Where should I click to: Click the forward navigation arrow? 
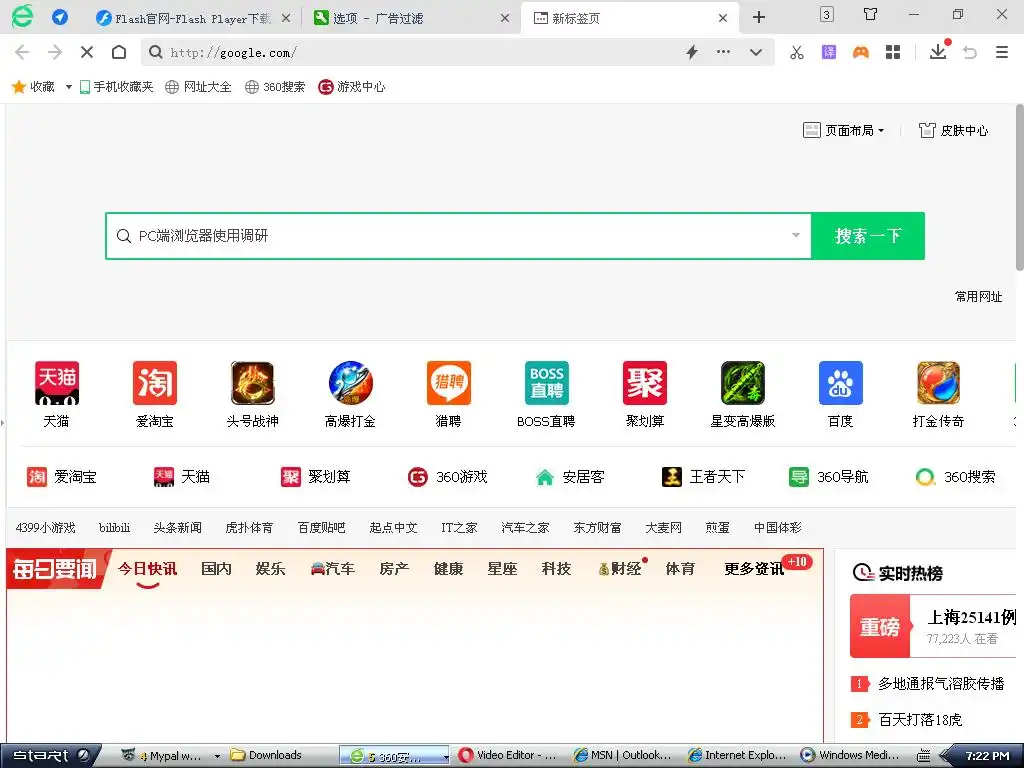[55, 52]
